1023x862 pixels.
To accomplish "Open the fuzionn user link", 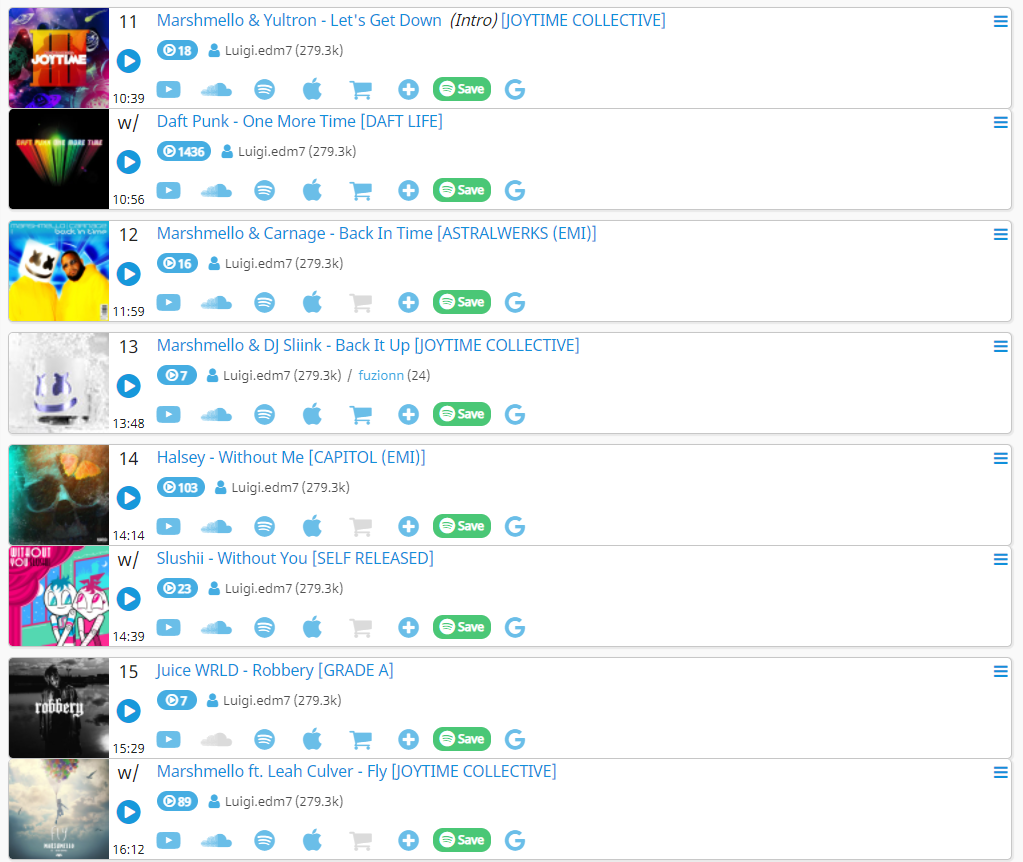I will pyautogui.click(x=381, y=375).
